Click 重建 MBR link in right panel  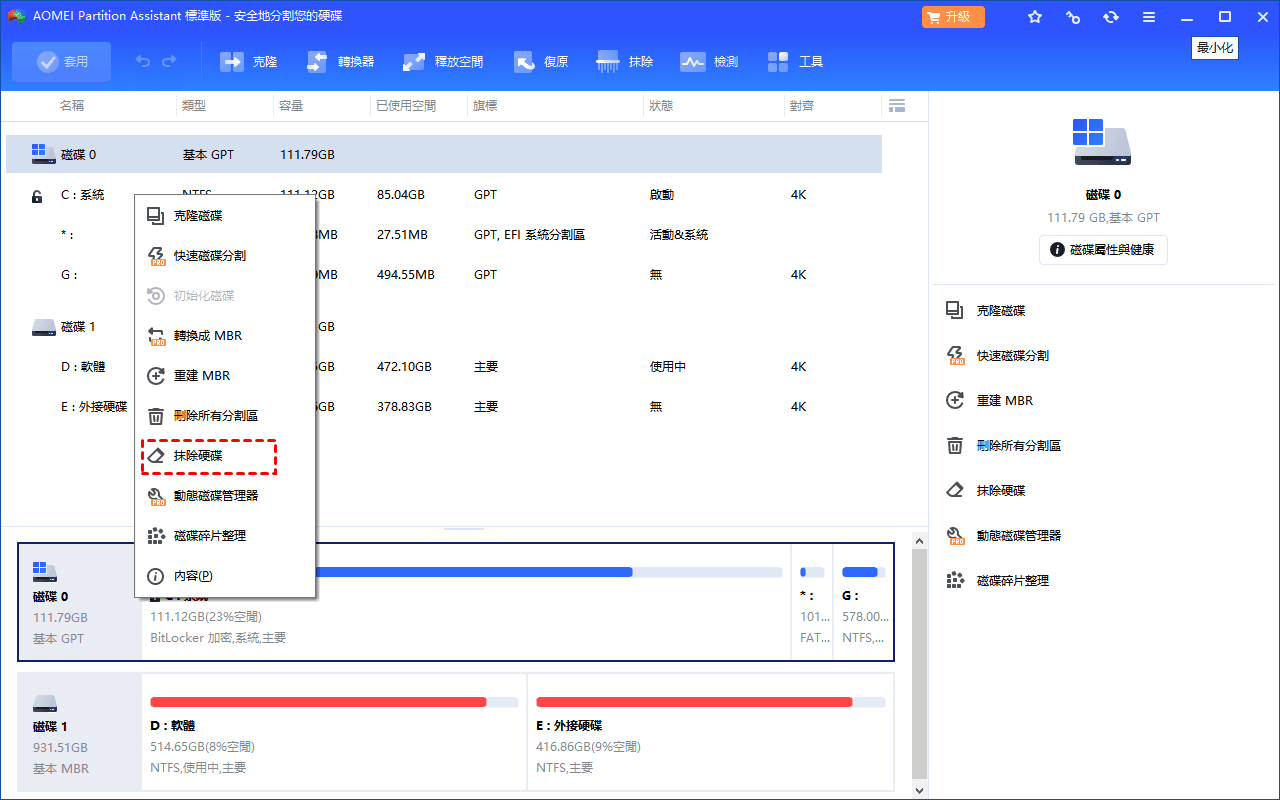1005,401
